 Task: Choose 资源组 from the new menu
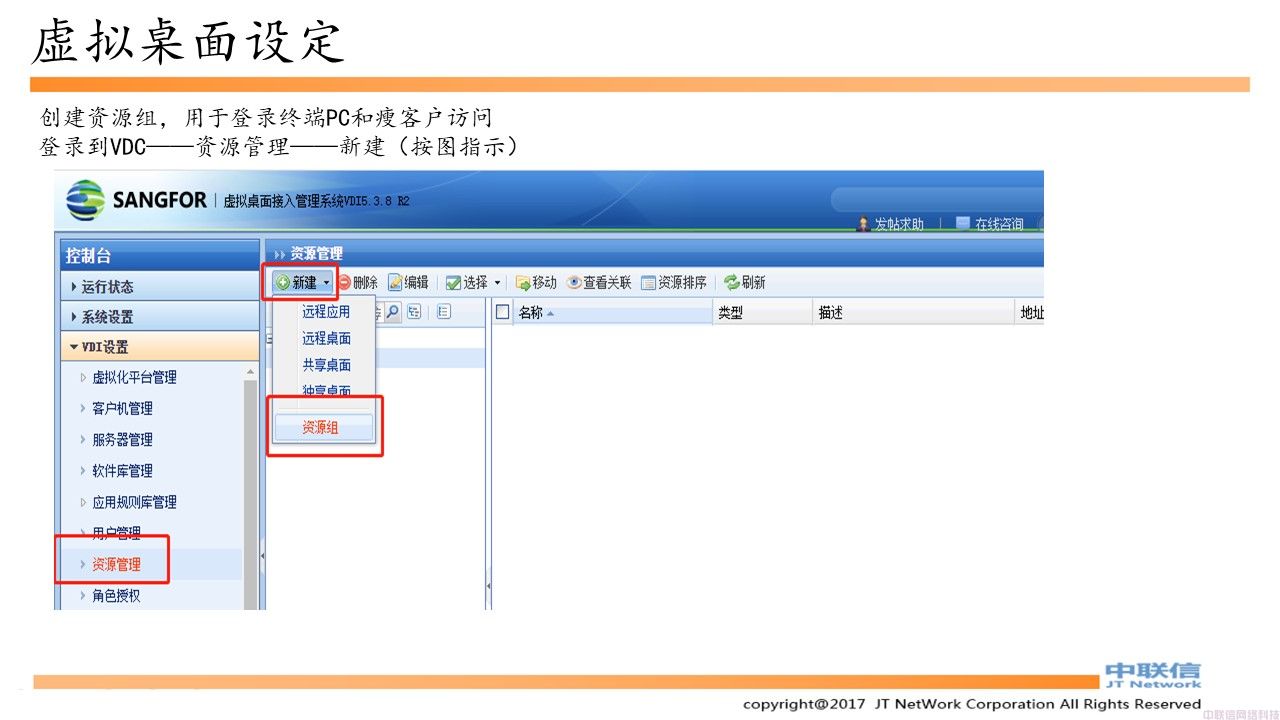pyautogui.click(x=323, y=427)
